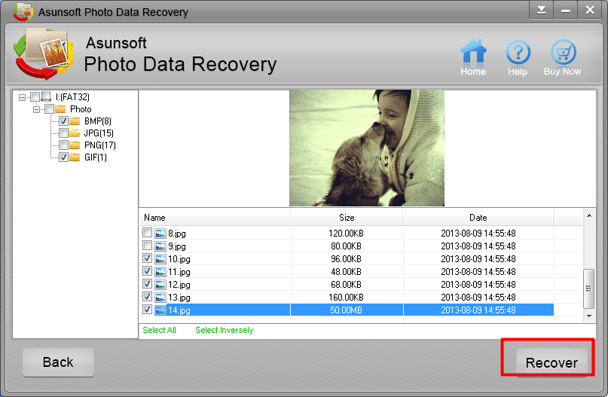
Task: Select the I:(FAT32) tree label
Action: [x=72, y=97]
